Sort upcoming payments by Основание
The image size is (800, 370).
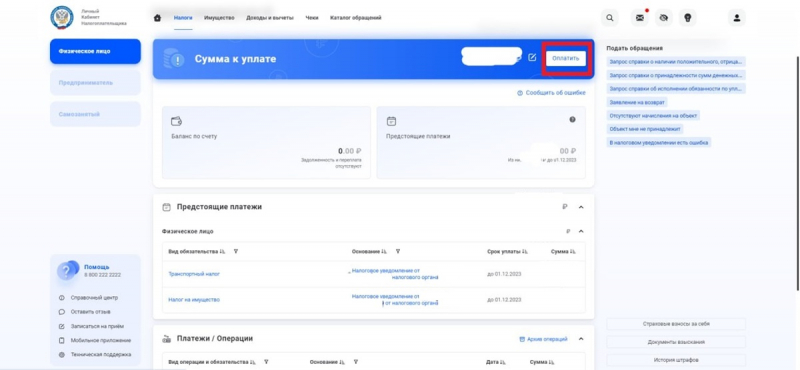384,252
